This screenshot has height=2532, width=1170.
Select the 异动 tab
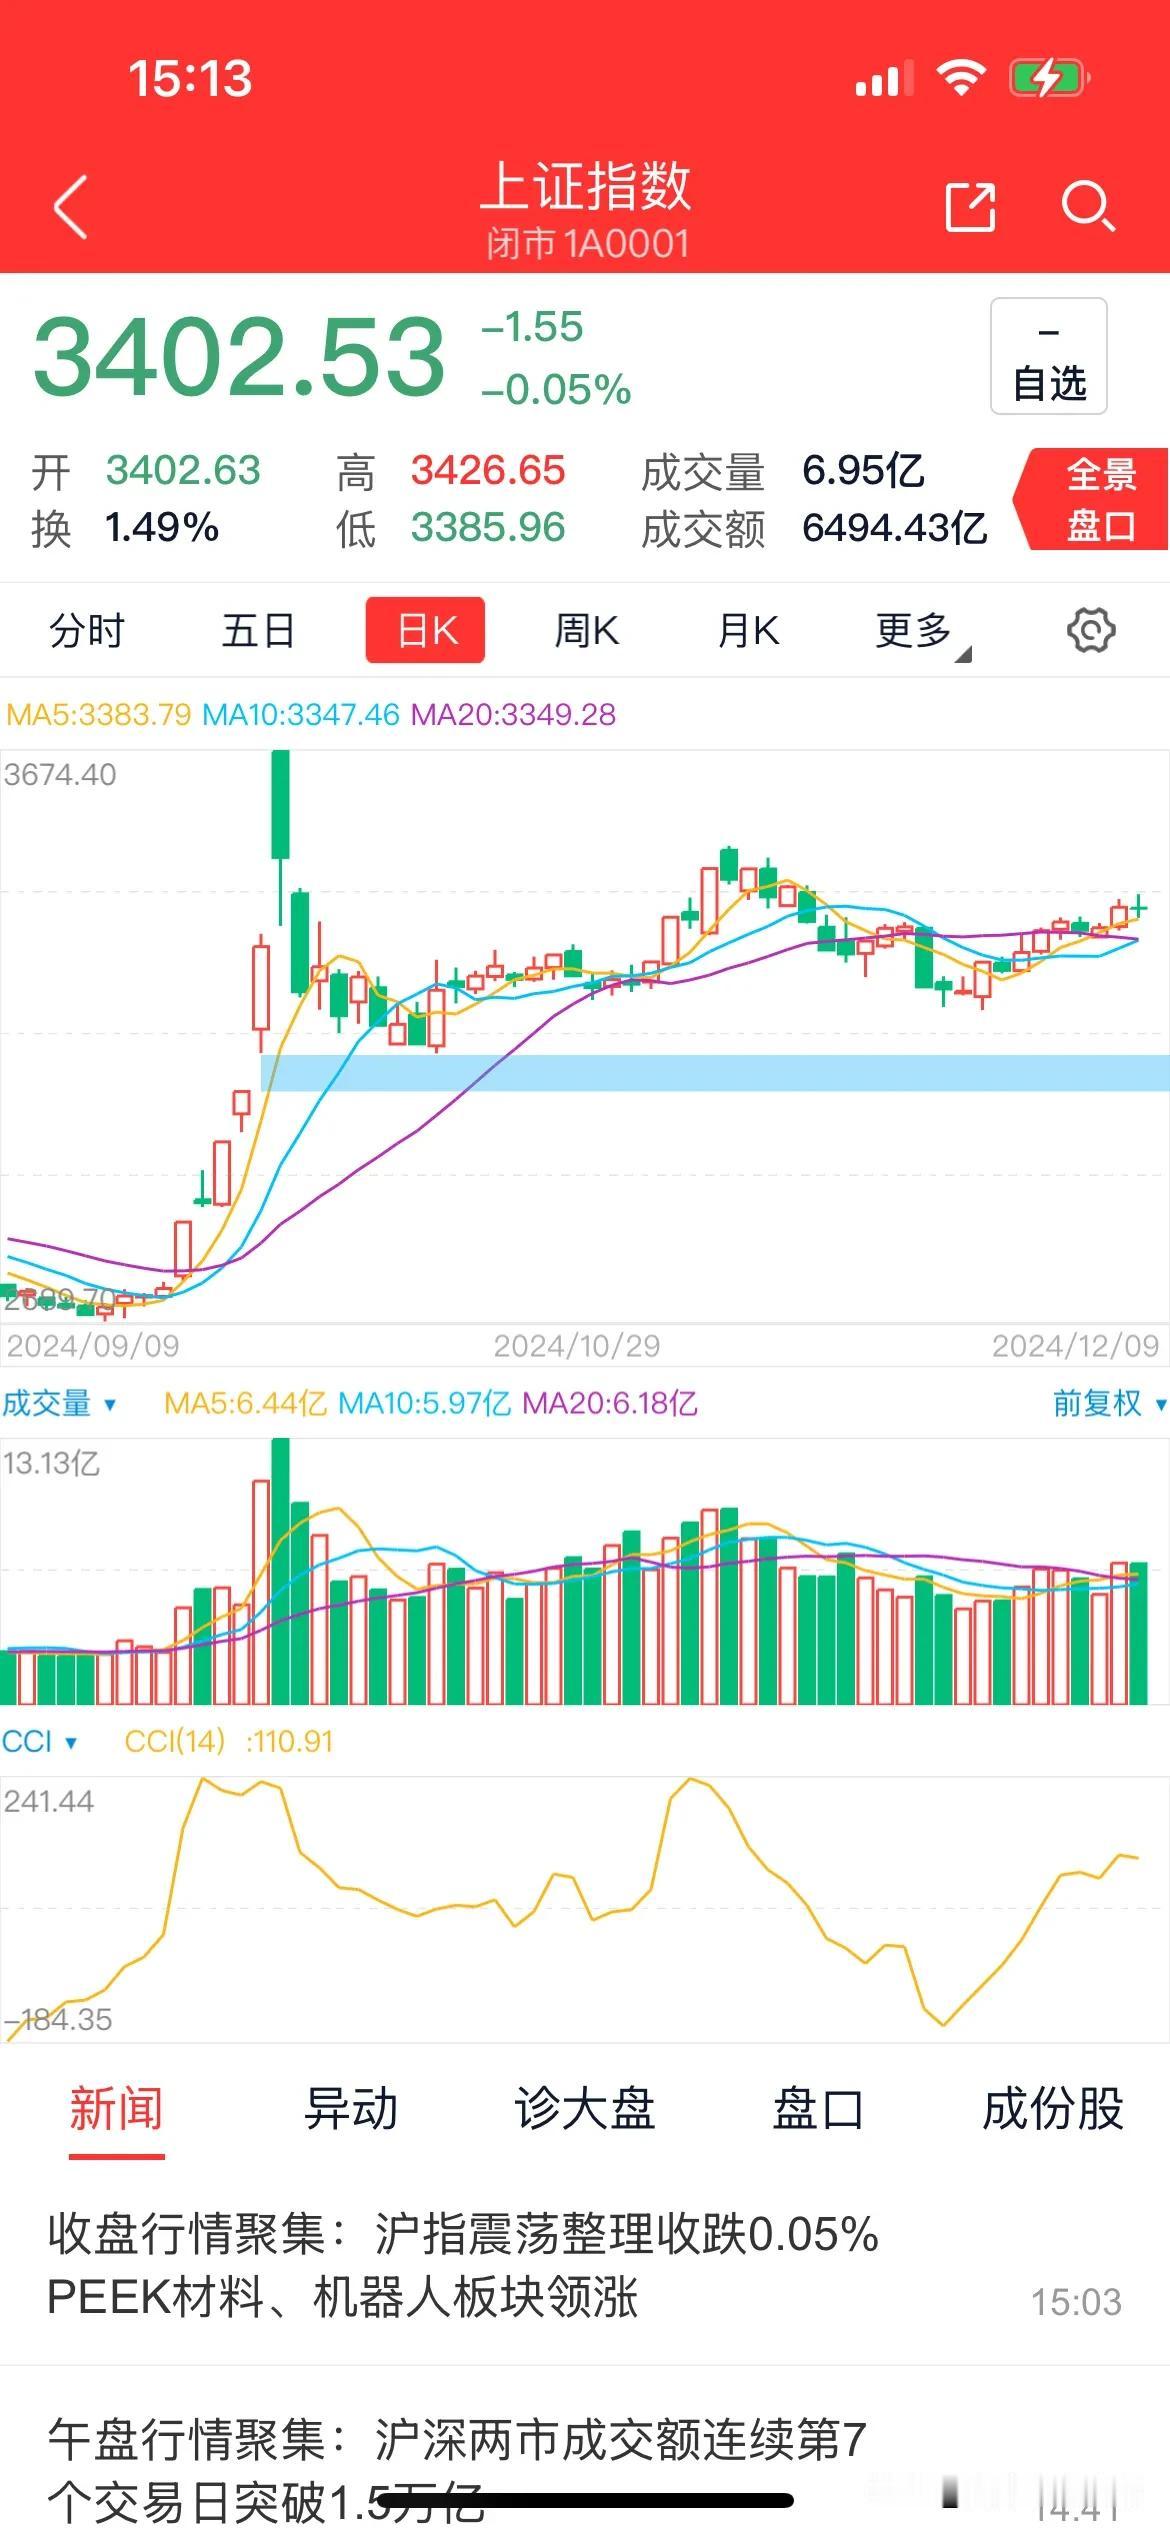(x=351, y=2108)
